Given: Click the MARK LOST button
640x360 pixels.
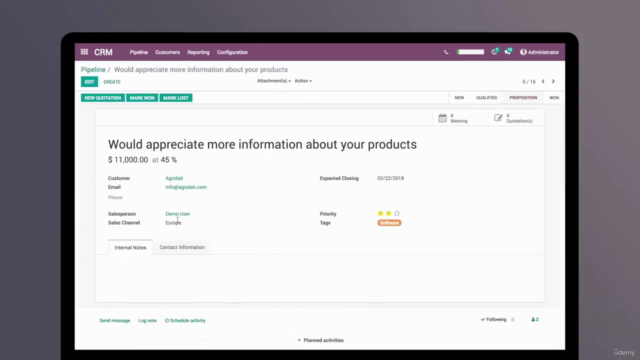Looking at the screenshot, I should [x=176, y=98].
